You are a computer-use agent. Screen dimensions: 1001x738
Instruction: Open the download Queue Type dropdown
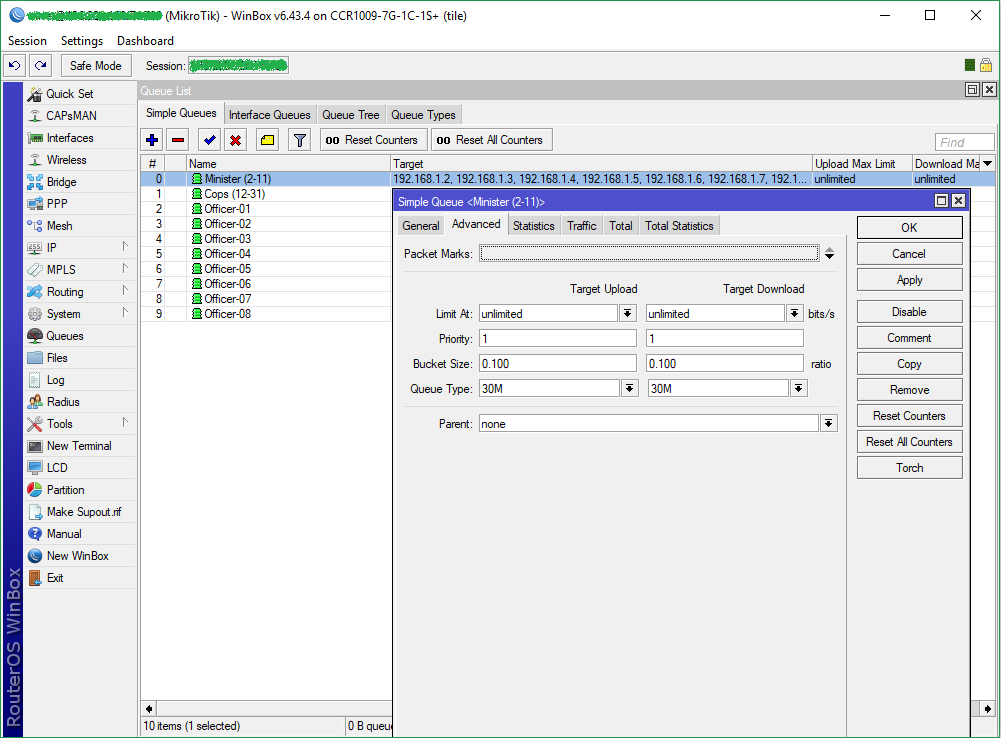798,388
